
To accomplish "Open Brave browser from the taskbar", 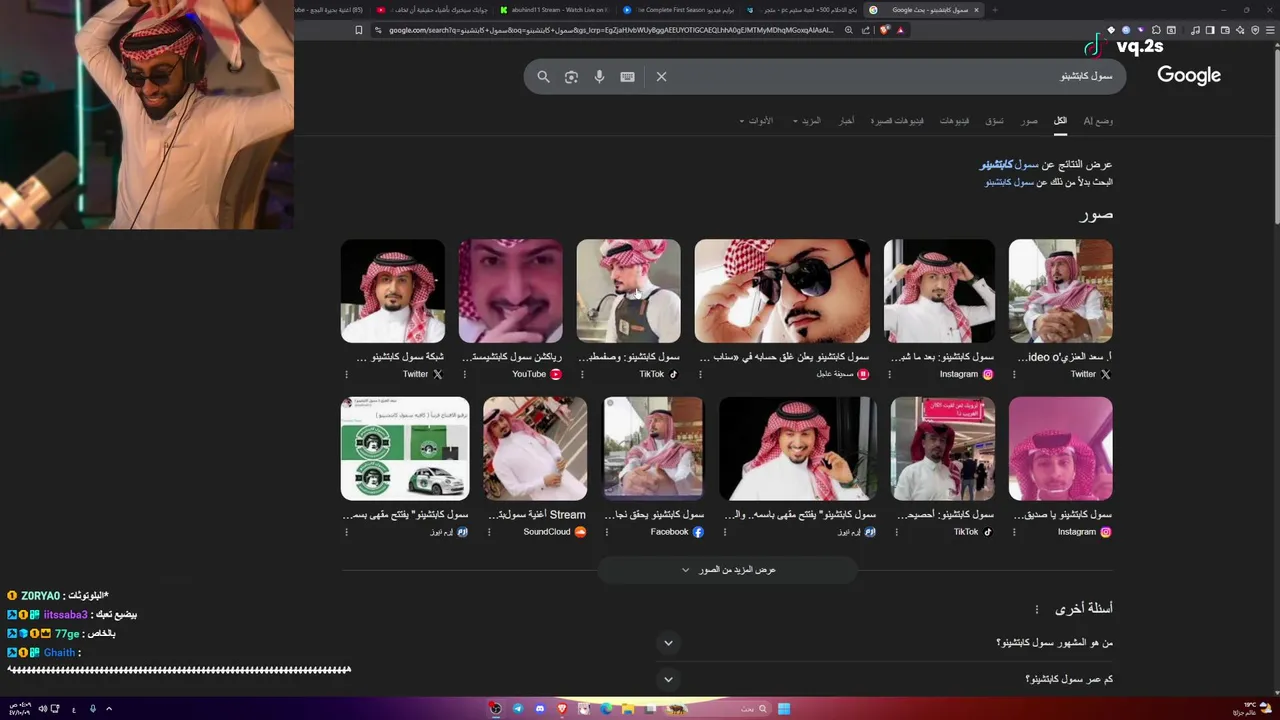I will (562, 709).
